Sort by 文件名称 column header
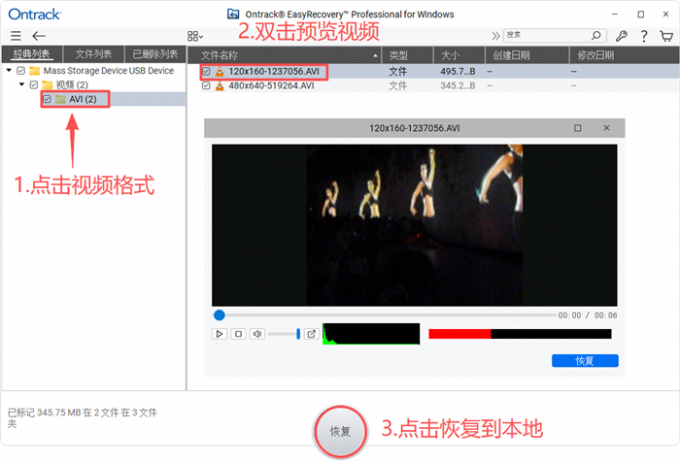The width and height of the screenshot is (680, 462). pos(284,55)
